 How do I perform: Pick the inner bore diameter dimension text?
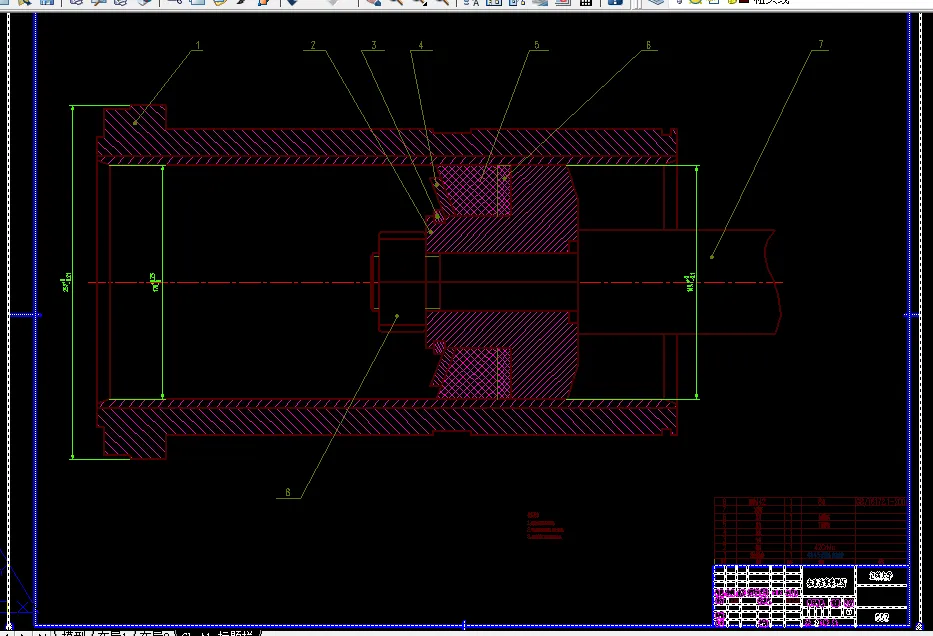pyautogui.click(x=155, y=283)
